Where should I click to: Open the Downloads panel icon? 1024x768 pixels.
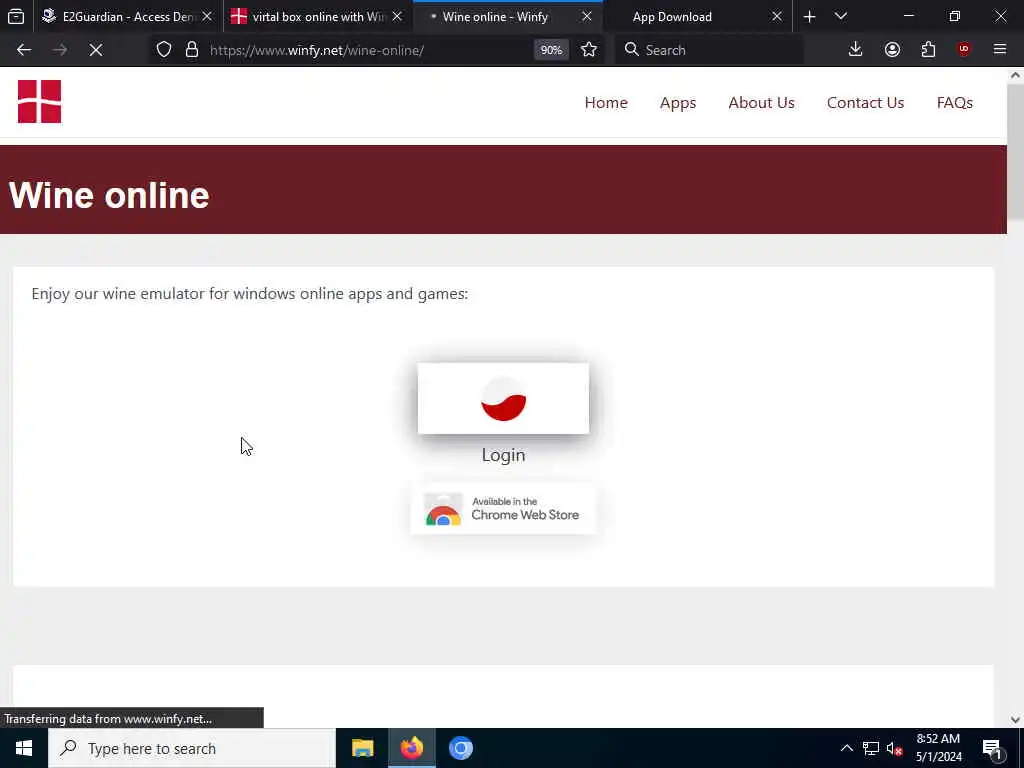(856, 50)
